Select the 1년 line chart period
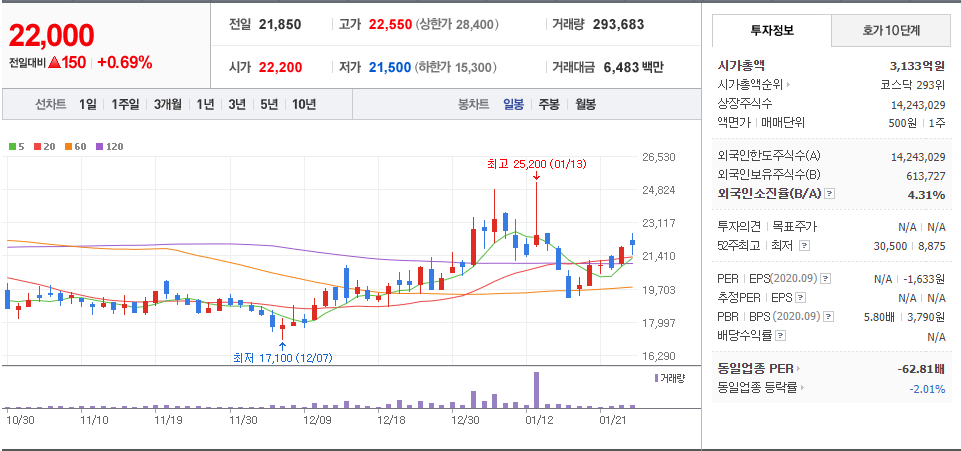 205,104
